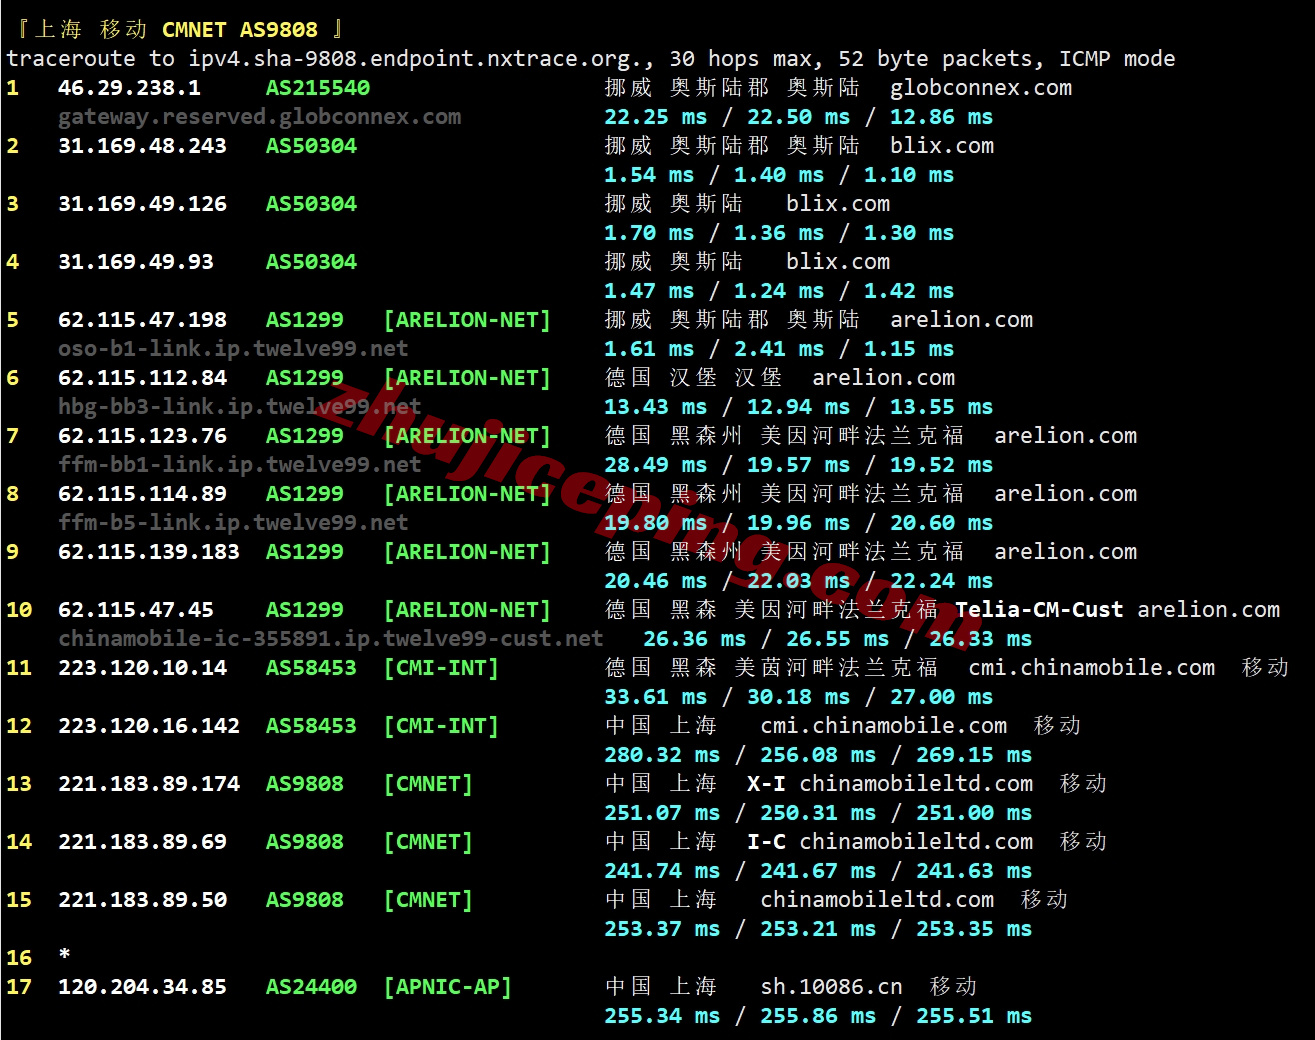Select latency 241.74 ms on hop 14
Image resolution: width=1315 pixels, height=1040 pixels.
(x=662, y=871)
